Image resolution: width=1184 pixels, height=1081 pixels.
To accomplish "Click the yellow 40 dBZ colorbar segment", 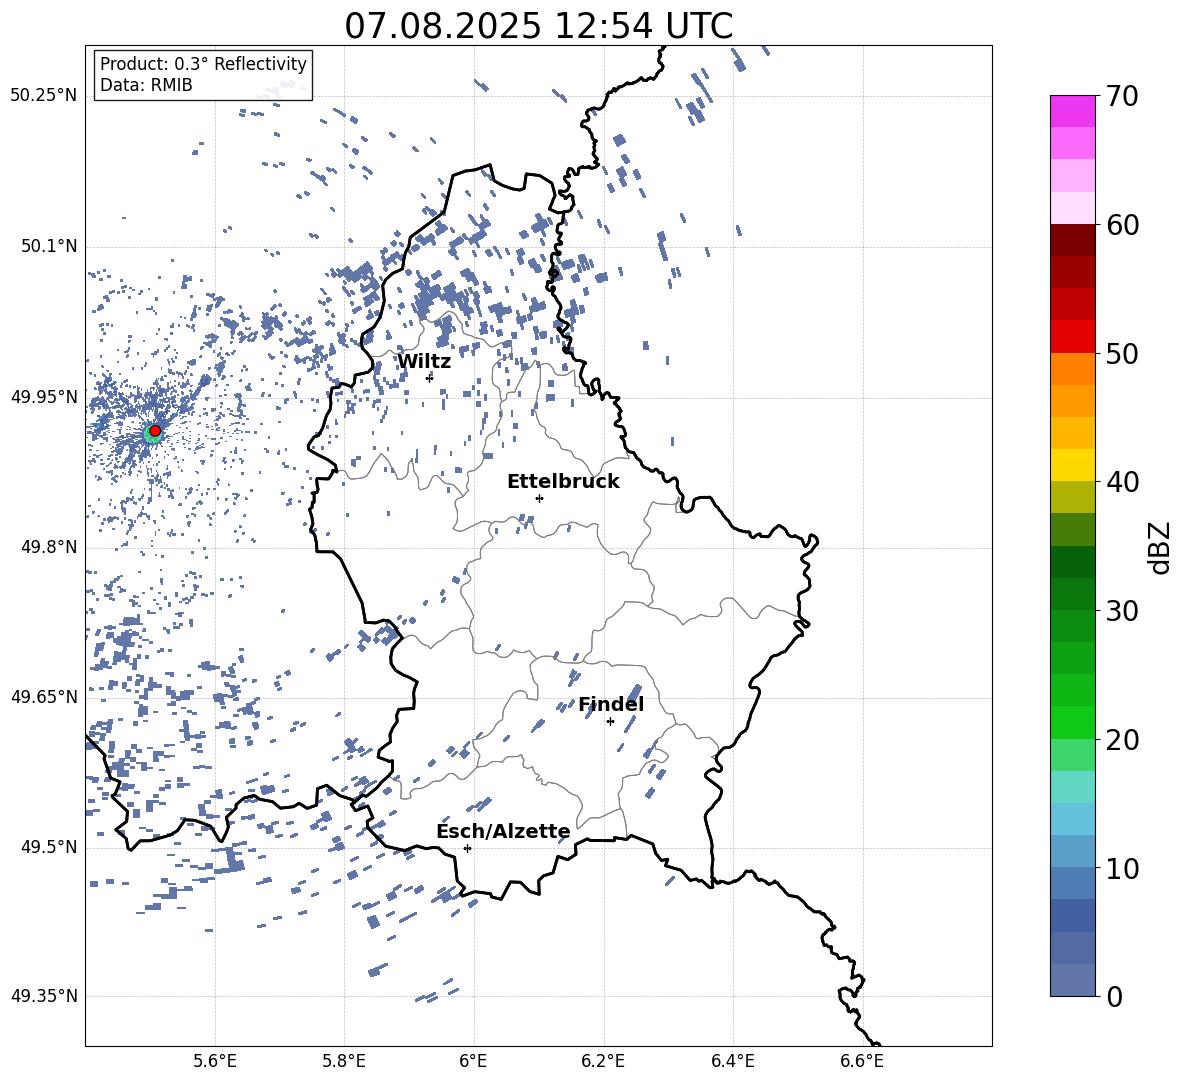I will [1073, 465].
